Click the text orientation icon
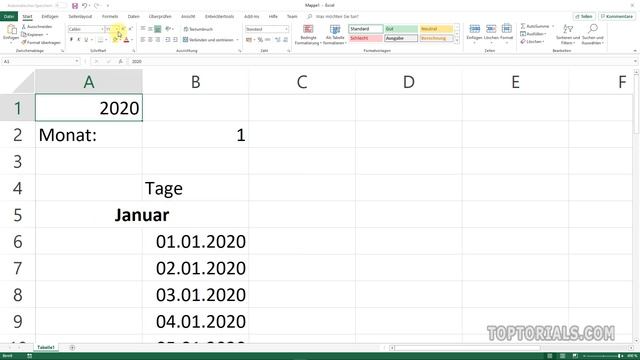 (x=168, y=29)
